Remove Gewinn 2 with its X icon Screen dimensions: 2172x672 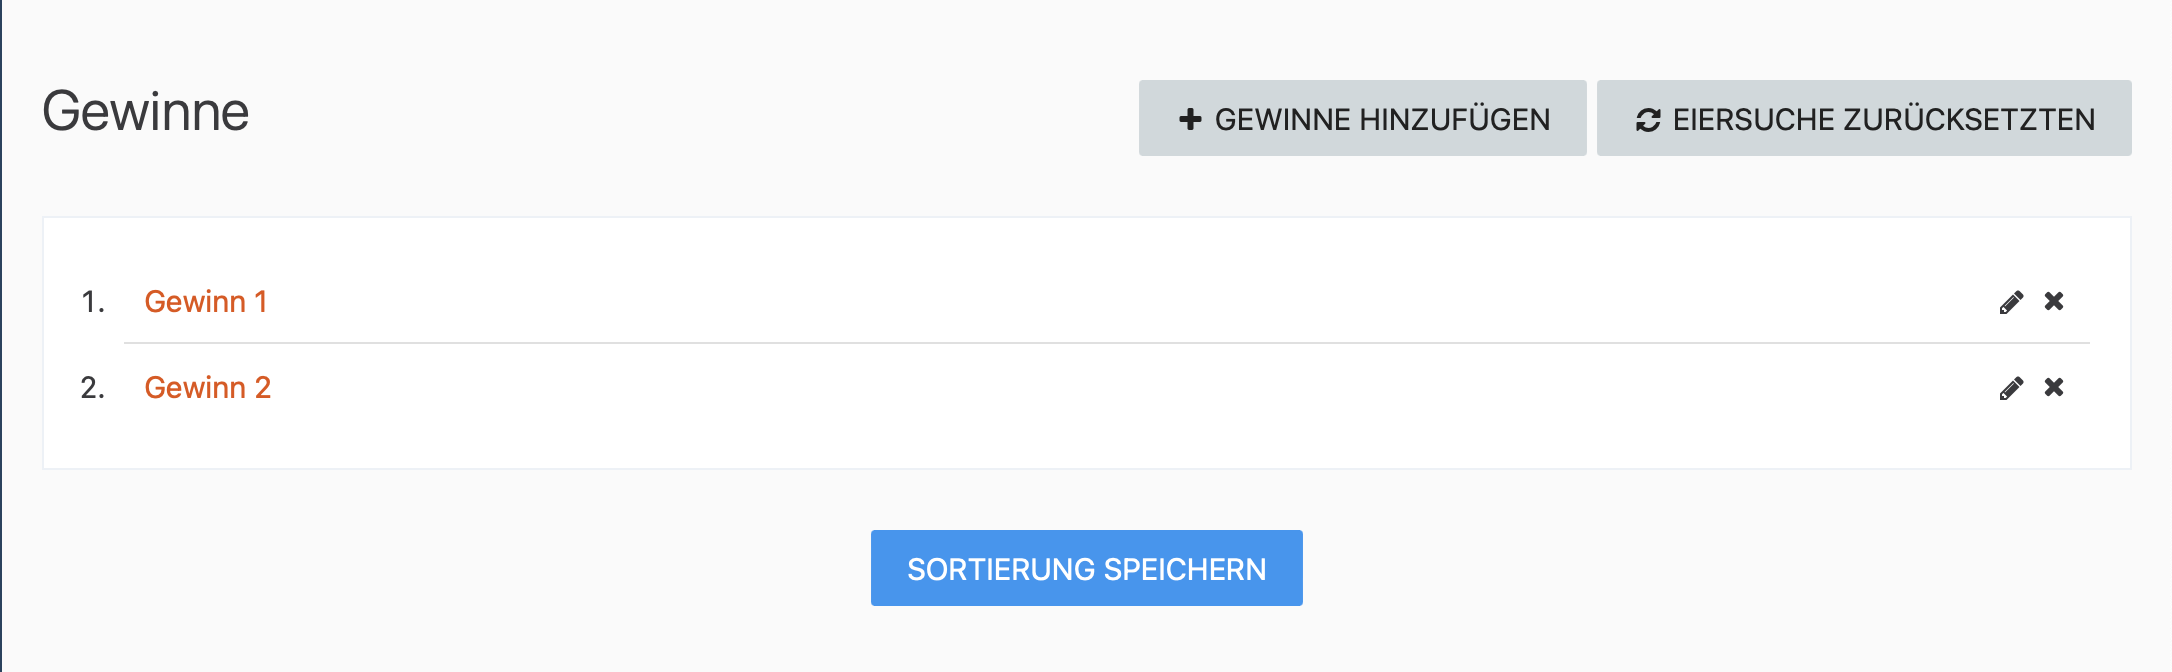[2054, 387]
